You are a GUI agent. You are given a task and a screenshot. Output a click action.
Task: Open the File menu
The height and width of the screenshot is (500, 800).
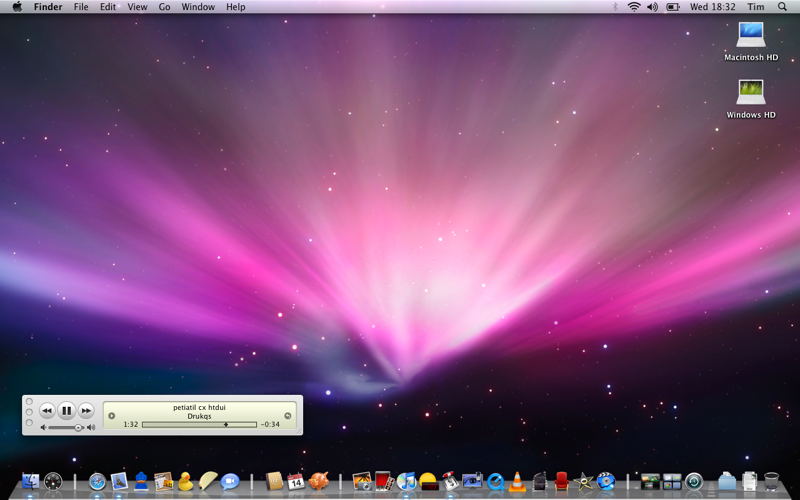(81, 7)
